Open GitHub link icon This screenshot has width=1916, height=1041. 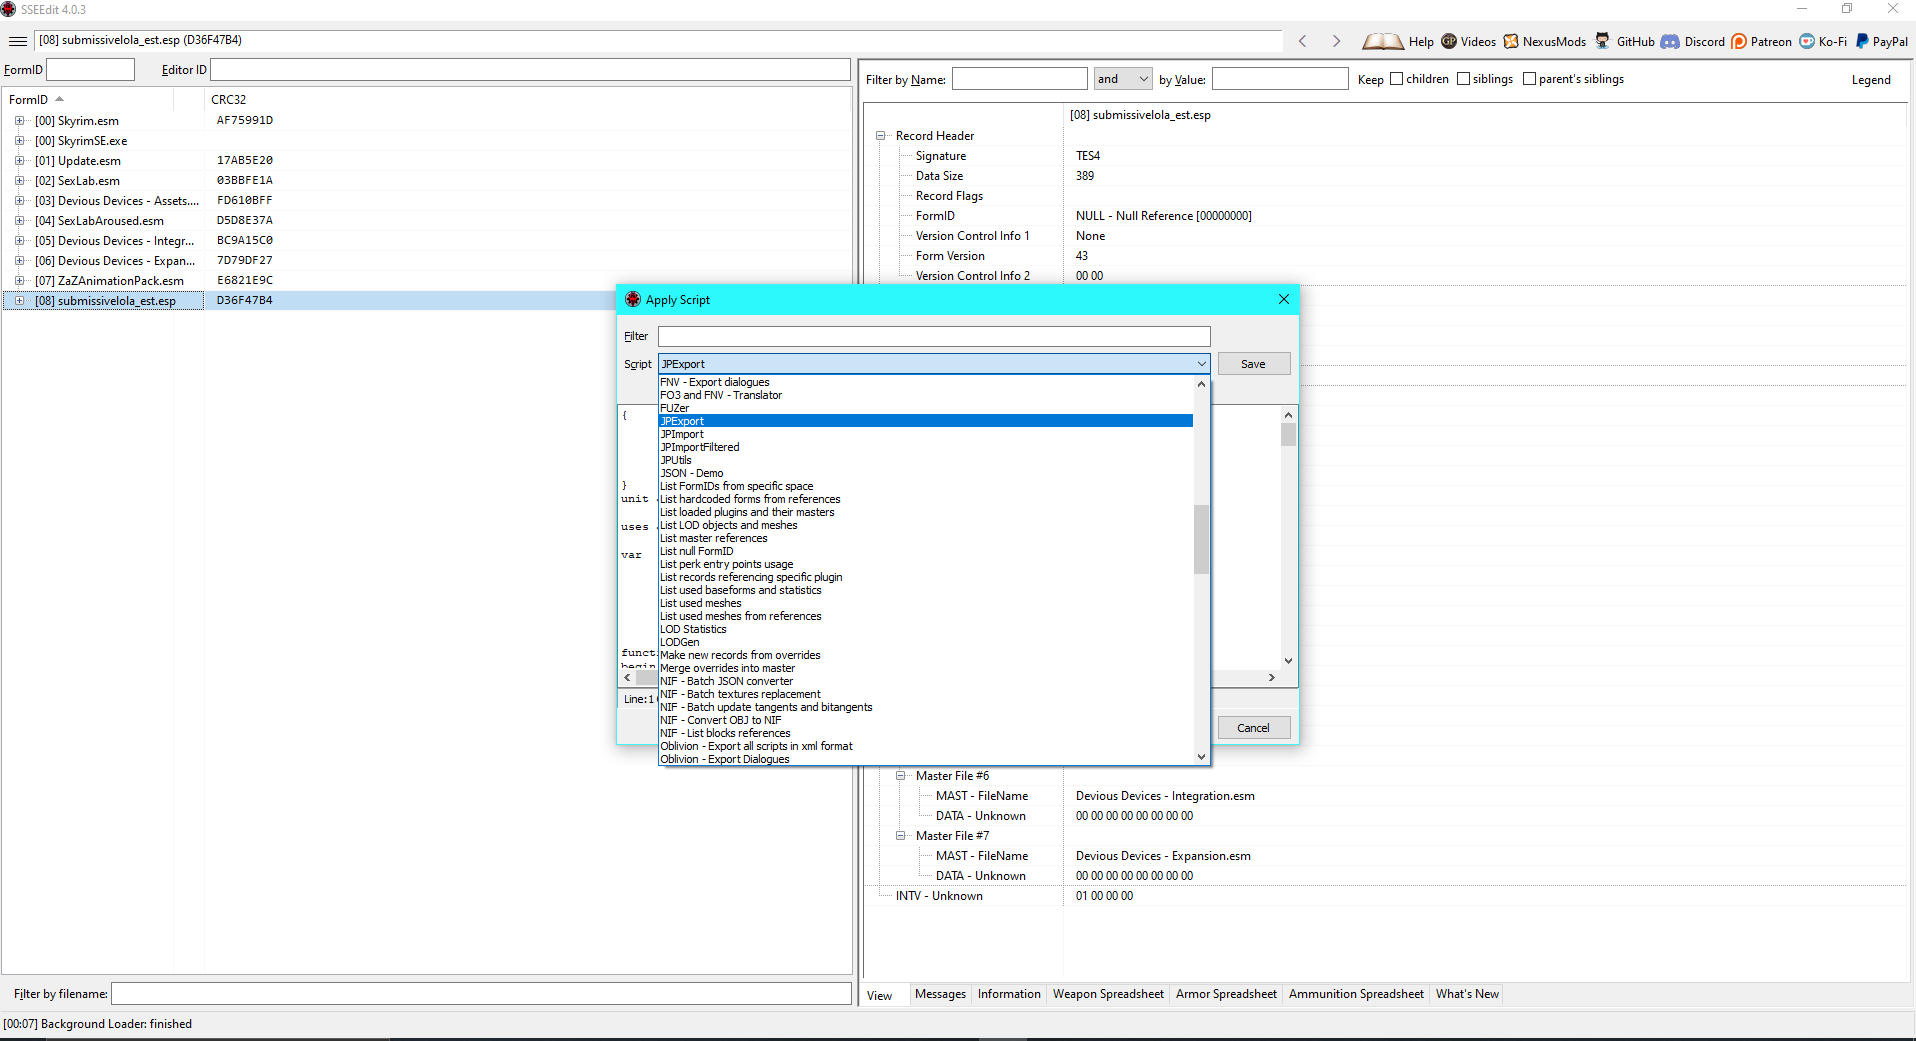1602,41
